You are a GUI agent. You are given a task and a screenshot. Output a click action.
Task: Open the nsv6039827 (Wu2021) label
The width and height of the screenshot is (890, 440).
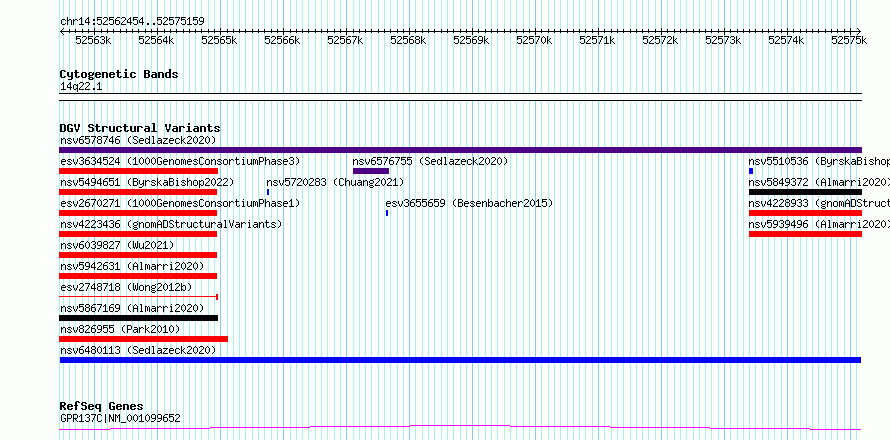[x=117, y=245]
